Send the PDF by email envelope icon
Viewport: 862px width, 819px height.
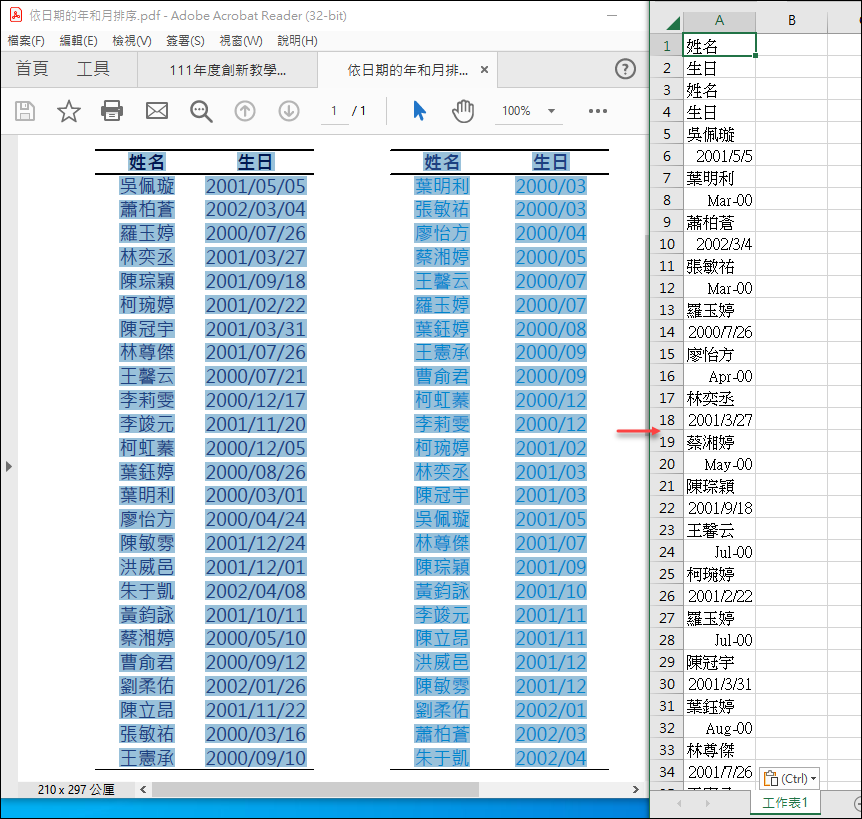[x=157, y=111]
